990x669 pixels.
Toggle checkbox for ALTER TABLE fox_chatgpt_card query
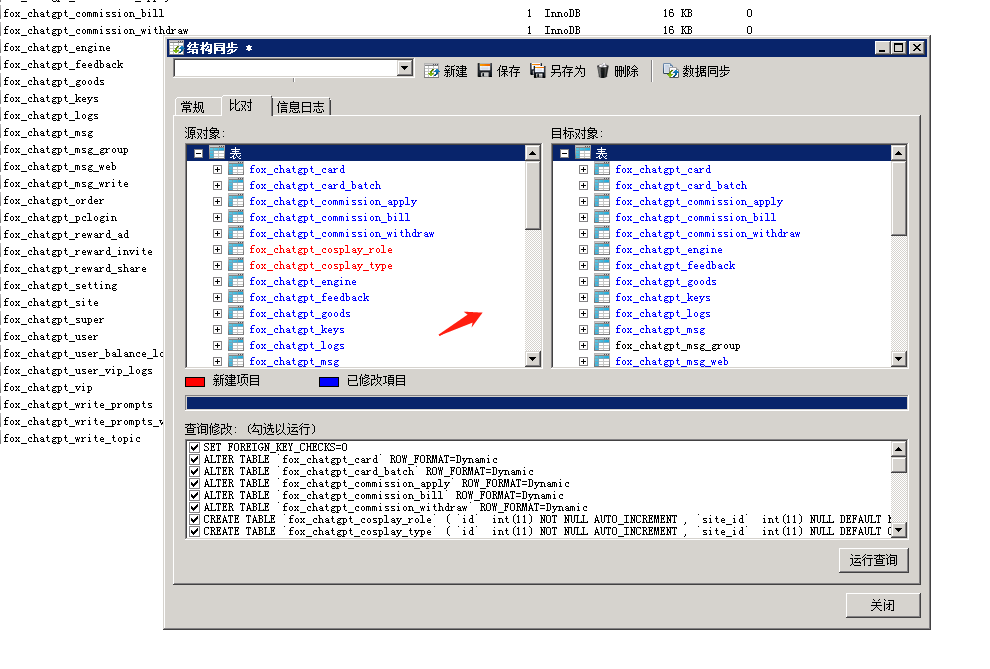[194, 459]
